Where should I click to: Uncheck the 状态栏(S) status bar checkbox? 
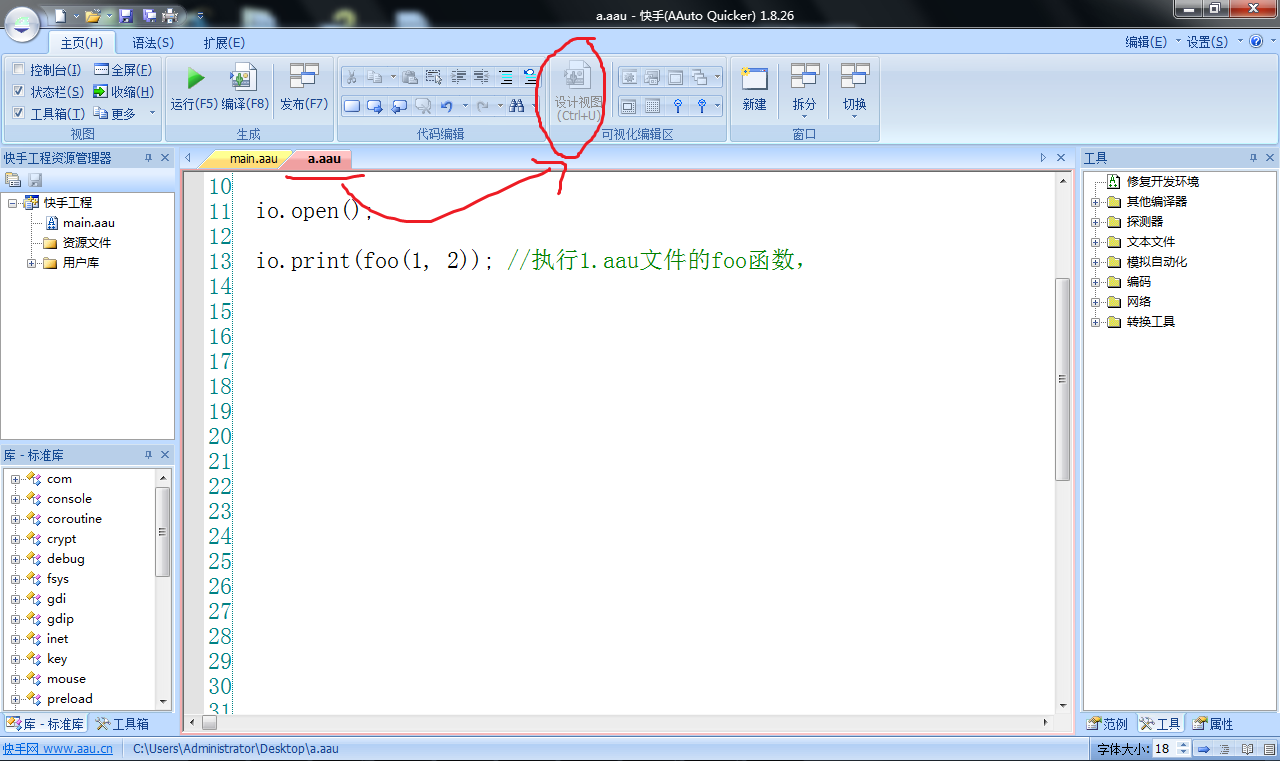click(18, 92)
